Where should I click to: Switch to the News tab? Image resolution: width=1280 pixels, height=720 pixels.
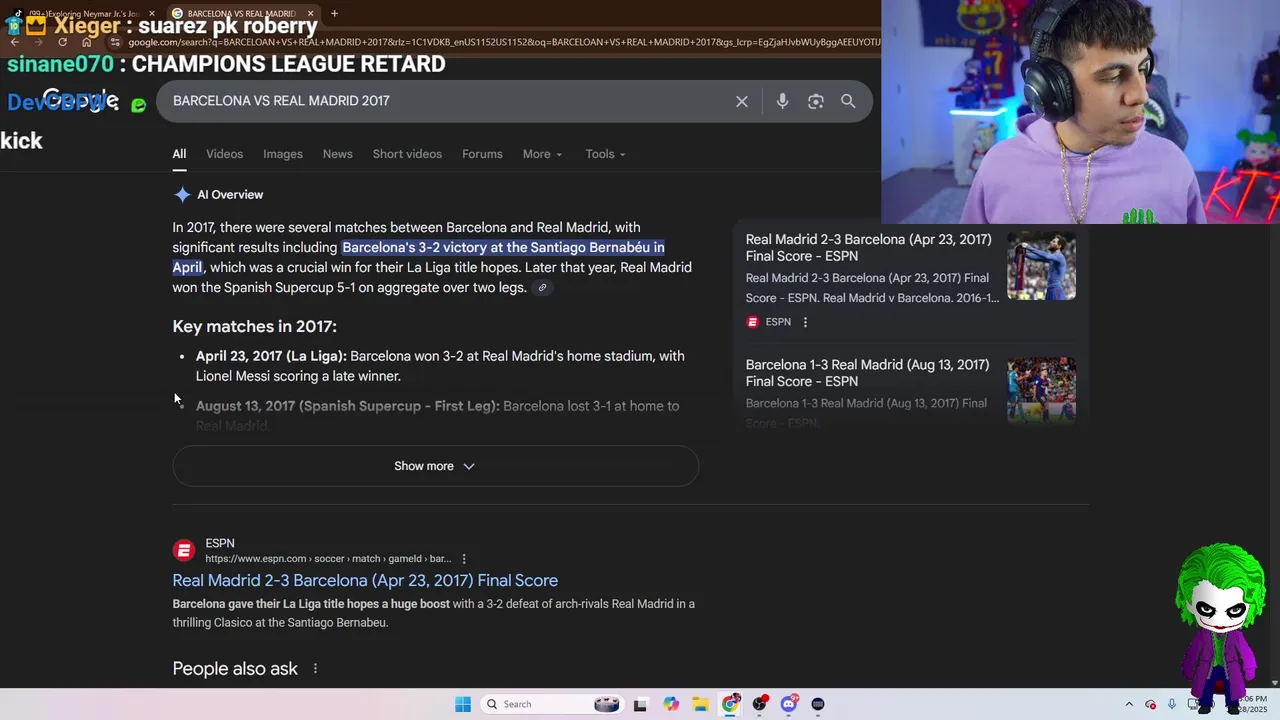(337, 154)
